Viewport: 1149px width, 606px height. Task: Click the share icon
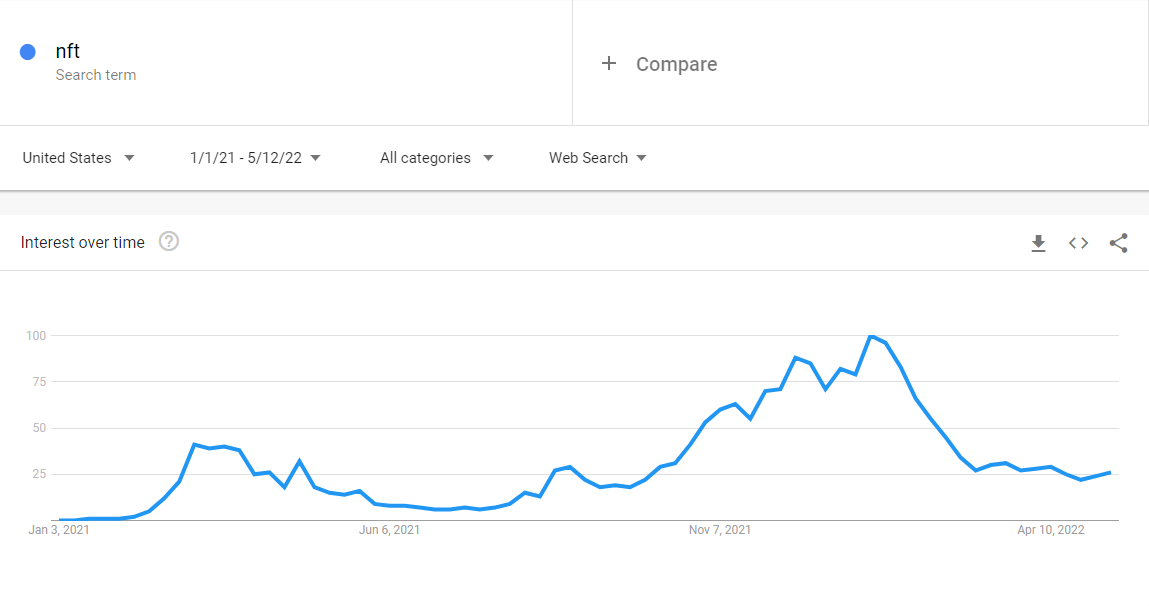pos(1119,243)
